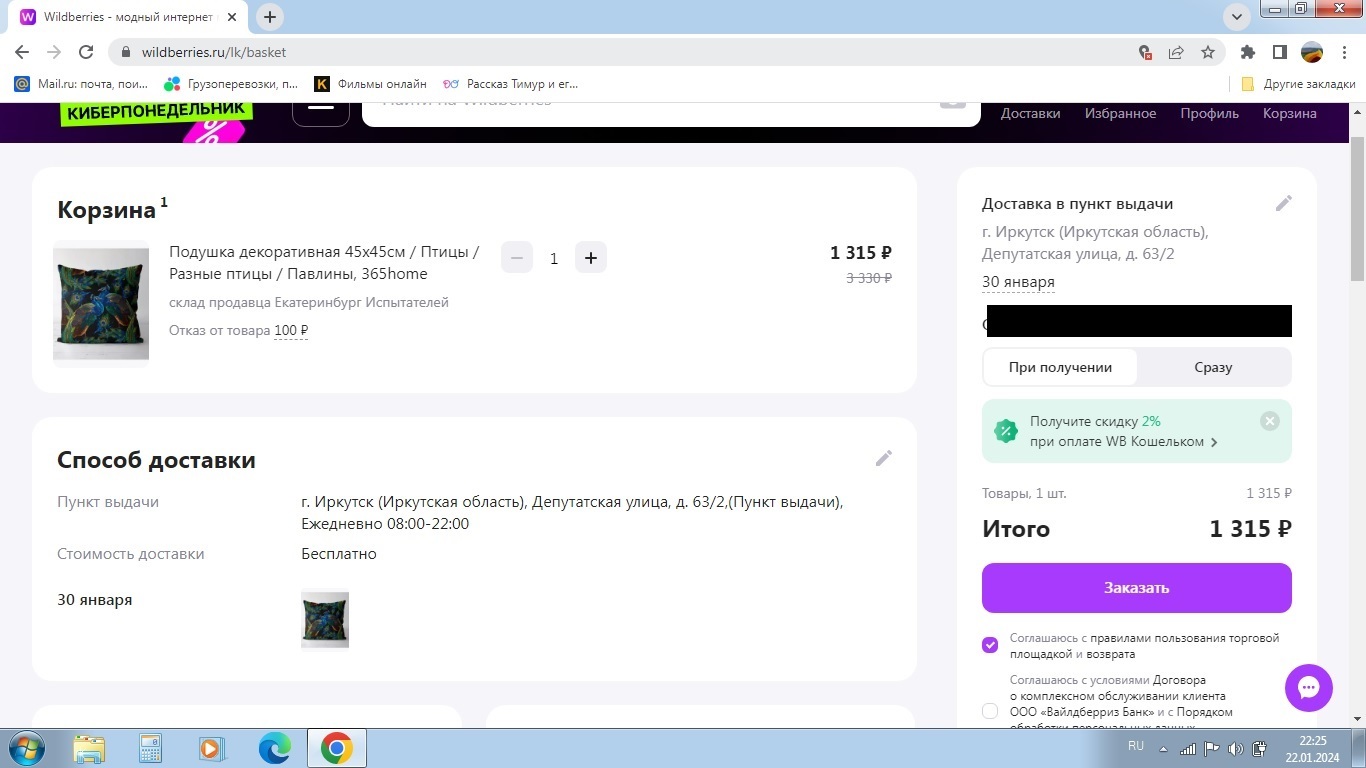Open the Избранное section
The width and height of the screenshot is (1366, 768).
1120,113
